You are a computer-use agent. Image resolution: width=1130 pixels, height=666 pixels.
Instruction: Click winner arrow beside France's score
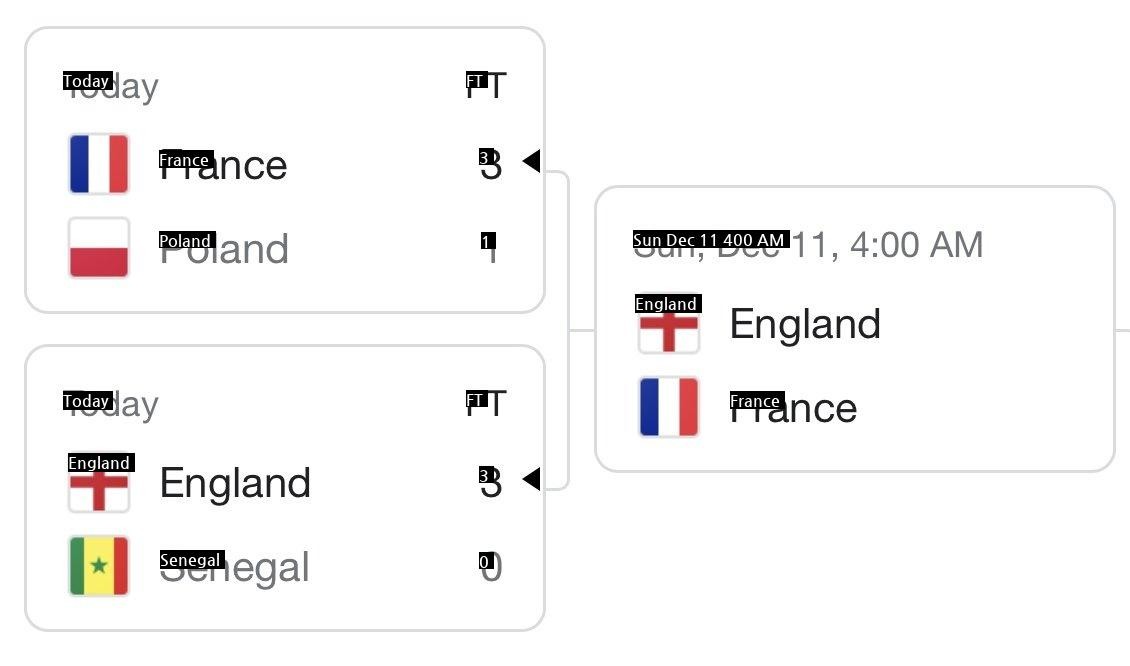531,160
